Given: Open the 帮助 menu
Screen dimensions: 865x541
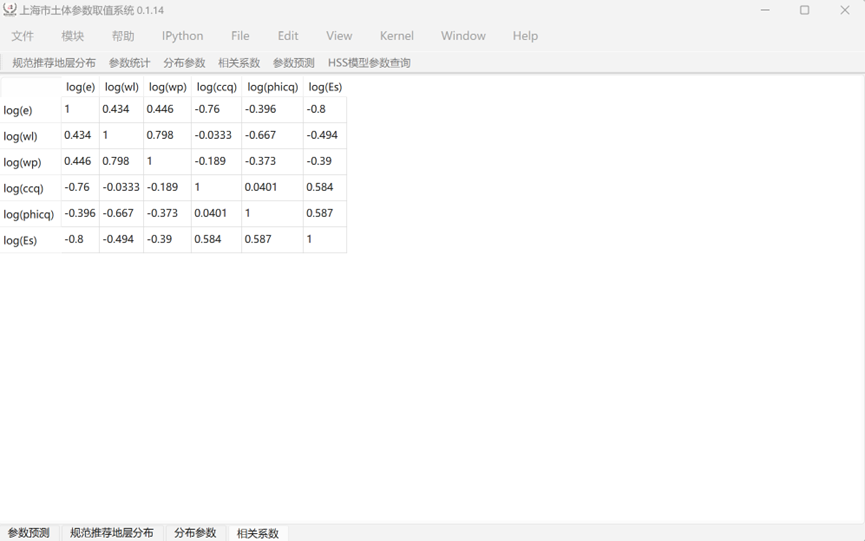Looking at the screenshot, I should pos(123,36).
